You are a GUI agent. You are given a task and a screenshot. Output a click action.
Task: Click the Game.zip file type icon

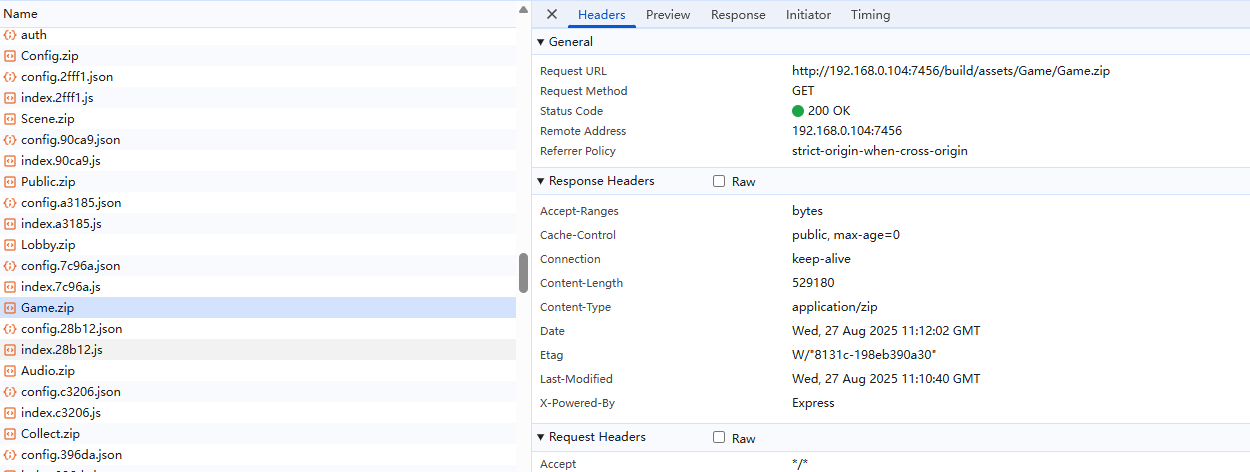[x=10, y=308]
